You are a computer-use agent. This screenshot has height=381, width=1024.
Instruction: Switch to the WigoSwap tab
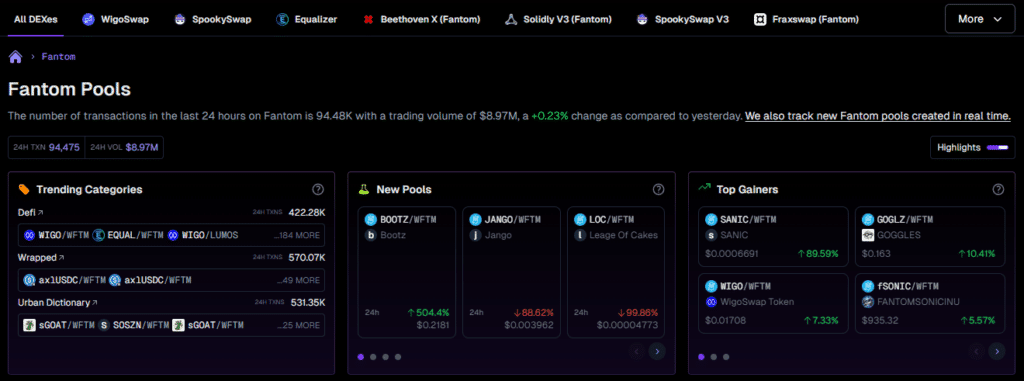coord(116,20)
